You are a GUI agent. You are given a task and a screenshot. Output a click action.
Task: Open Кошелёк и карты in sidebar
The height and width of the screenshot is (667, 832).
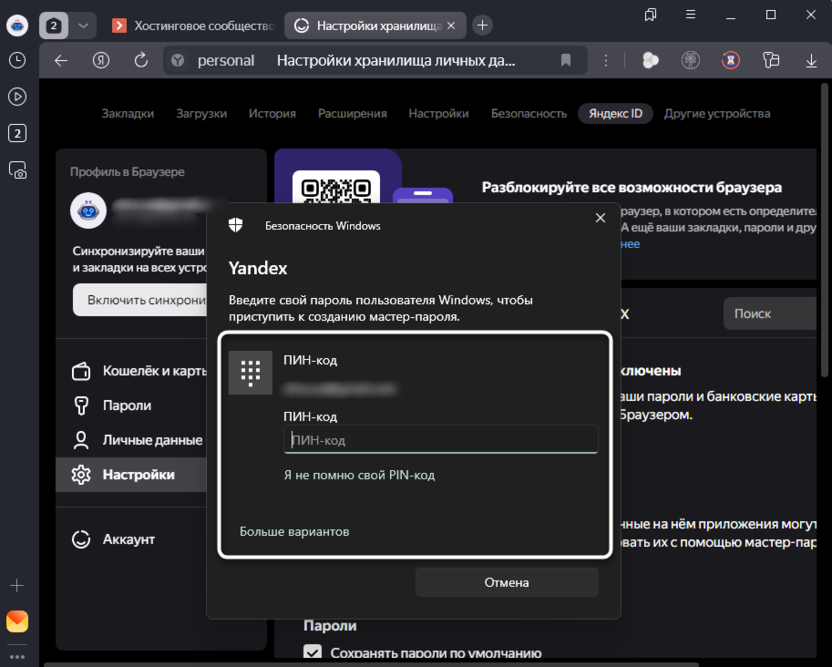(x=133, y=371)
